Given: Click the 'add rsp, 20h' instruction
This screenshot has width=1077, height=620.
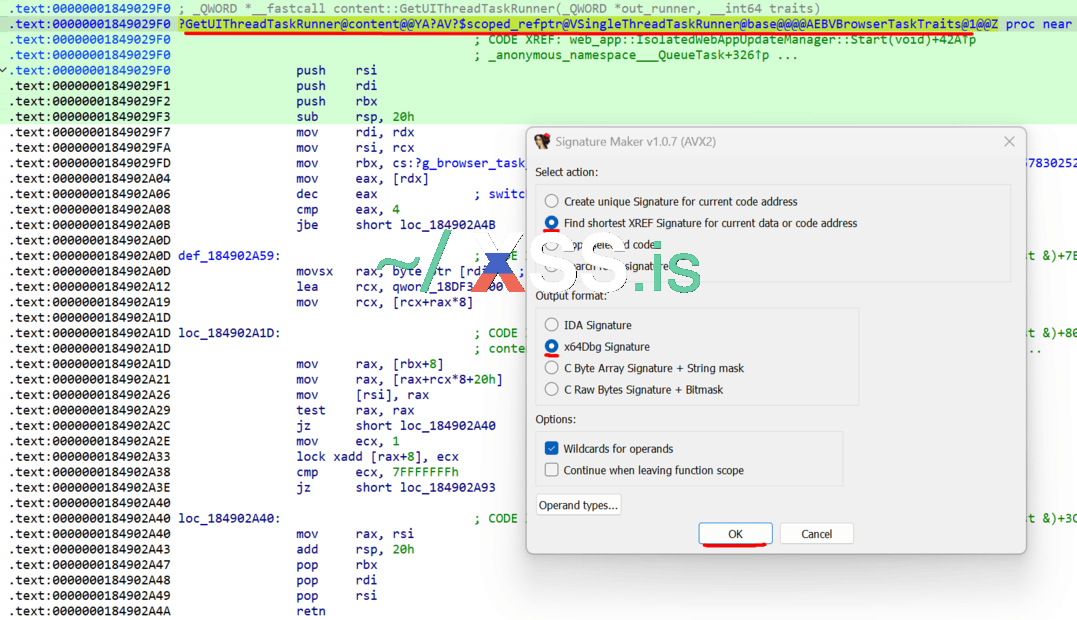Looking at the screenshot, I should pos(355,549).
